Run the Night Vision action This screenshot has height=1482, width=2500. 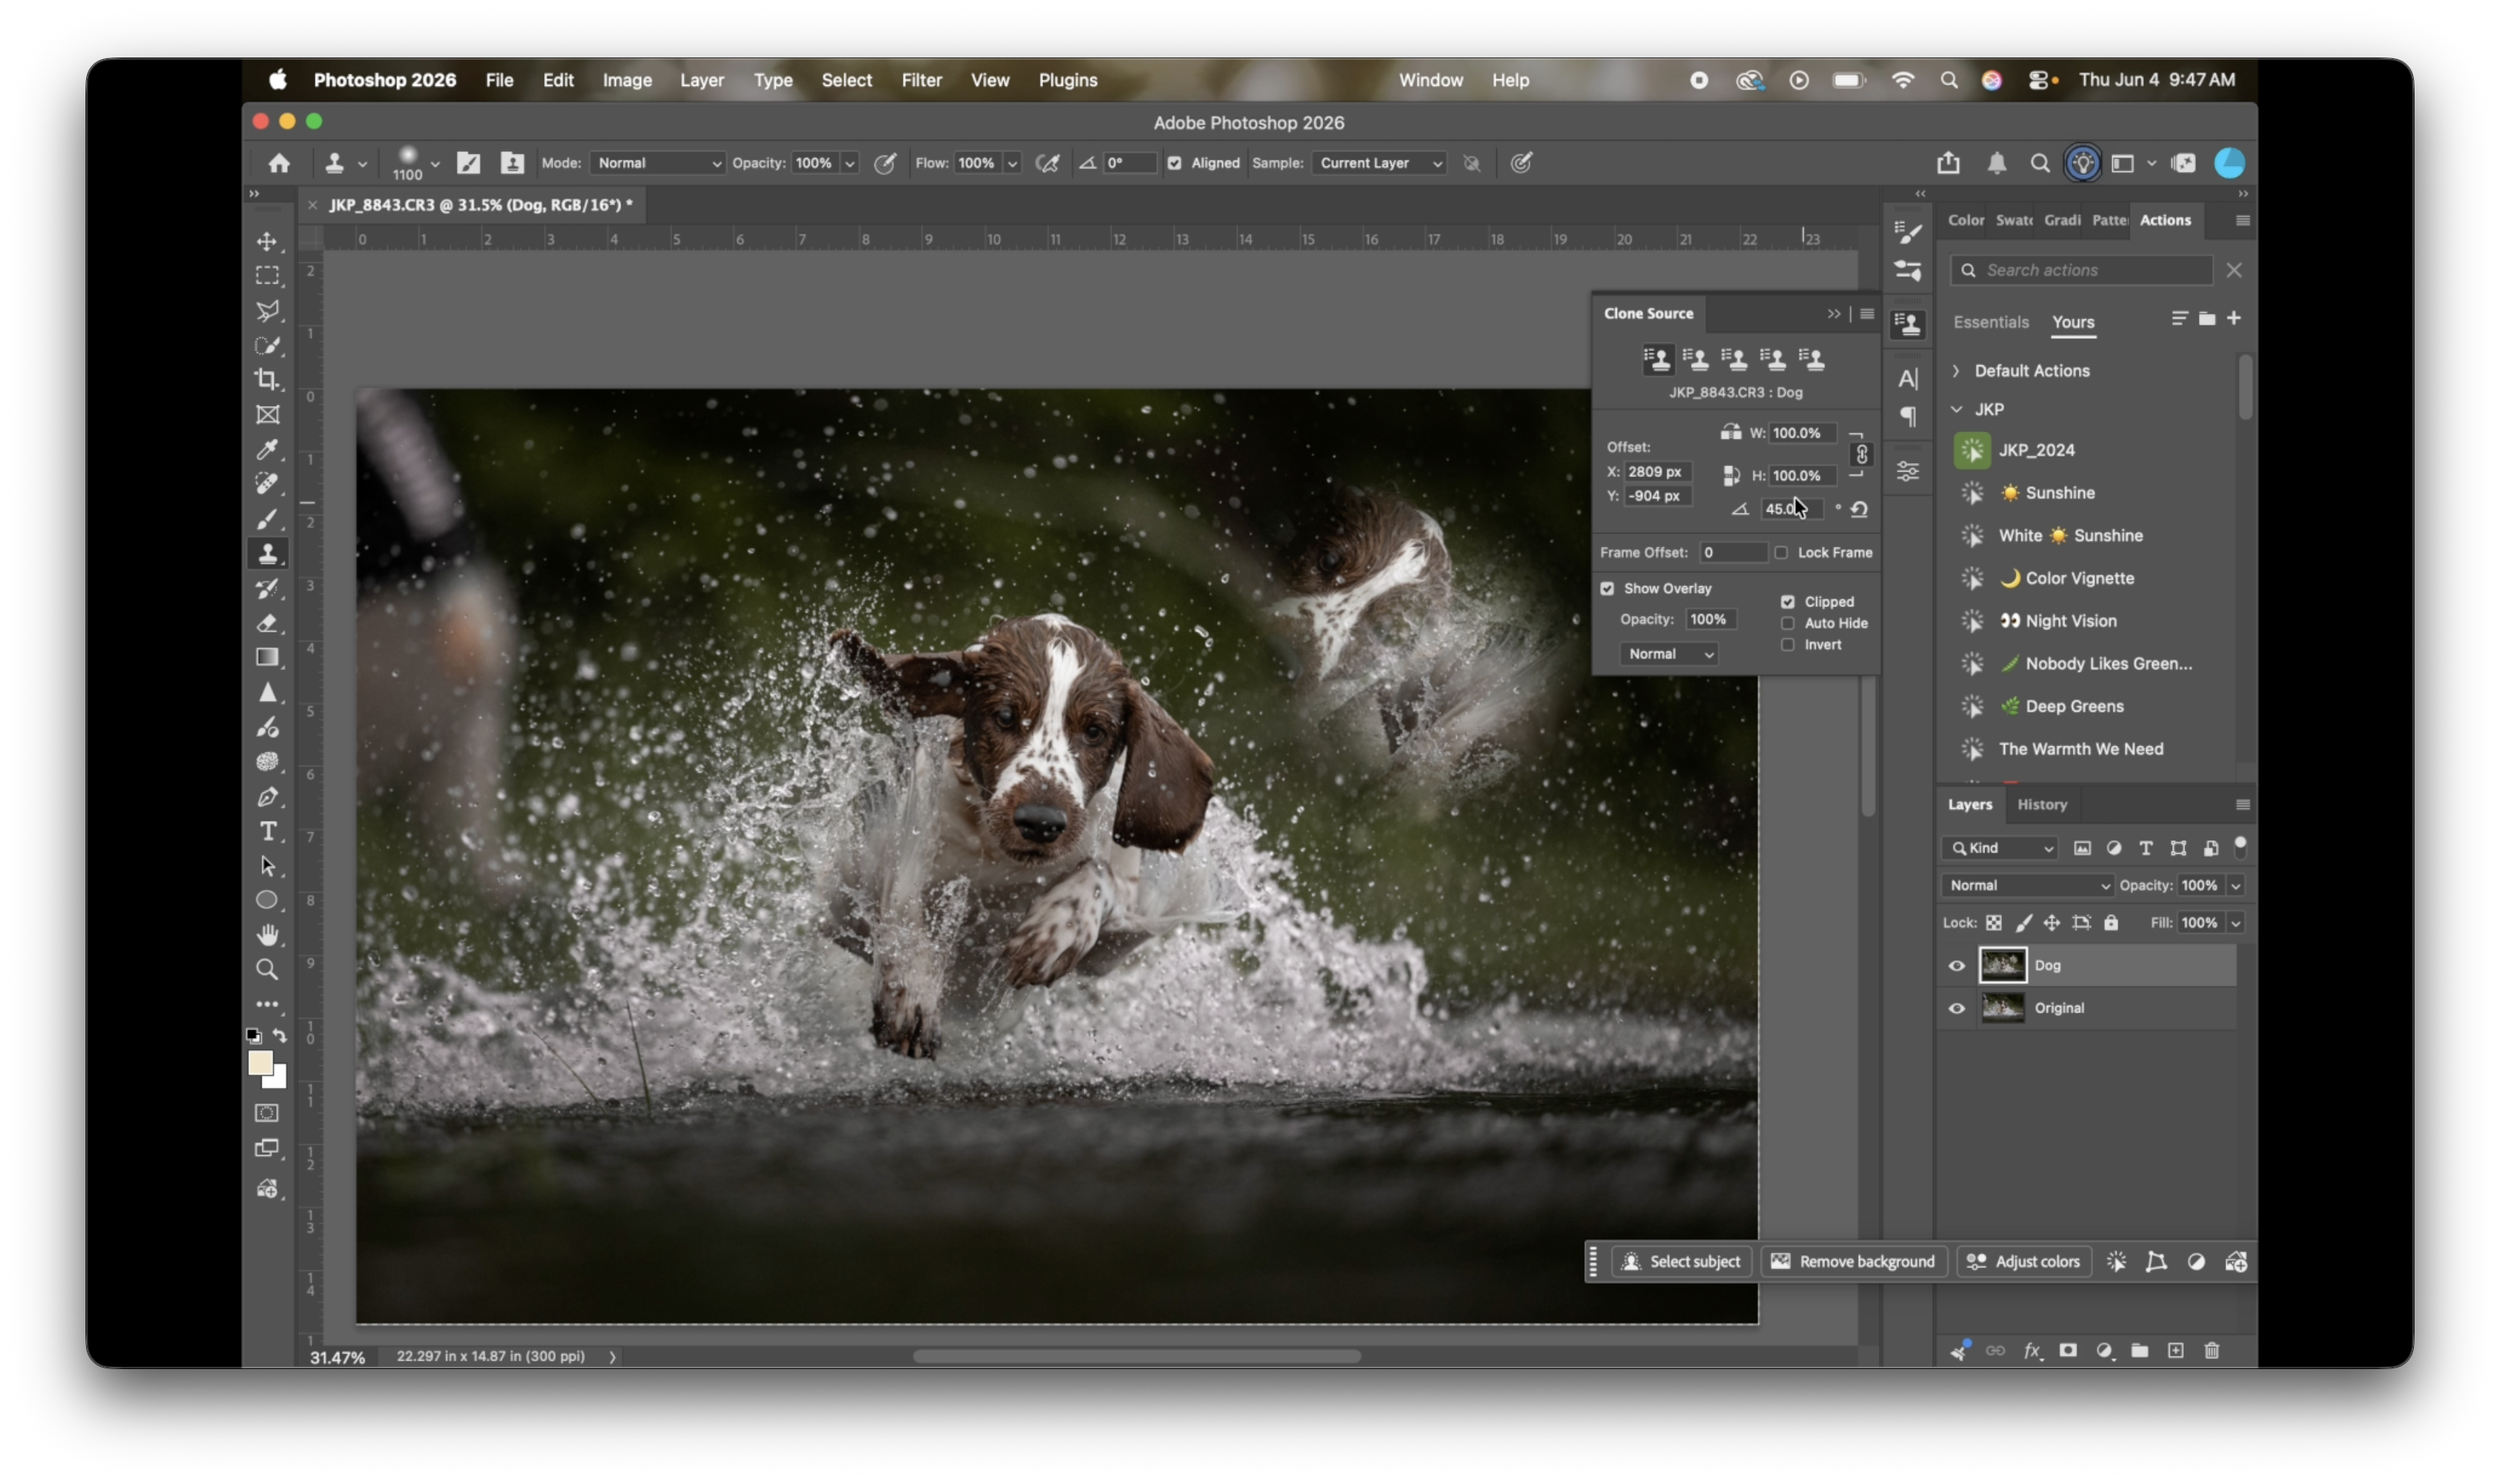(2059, 621)
